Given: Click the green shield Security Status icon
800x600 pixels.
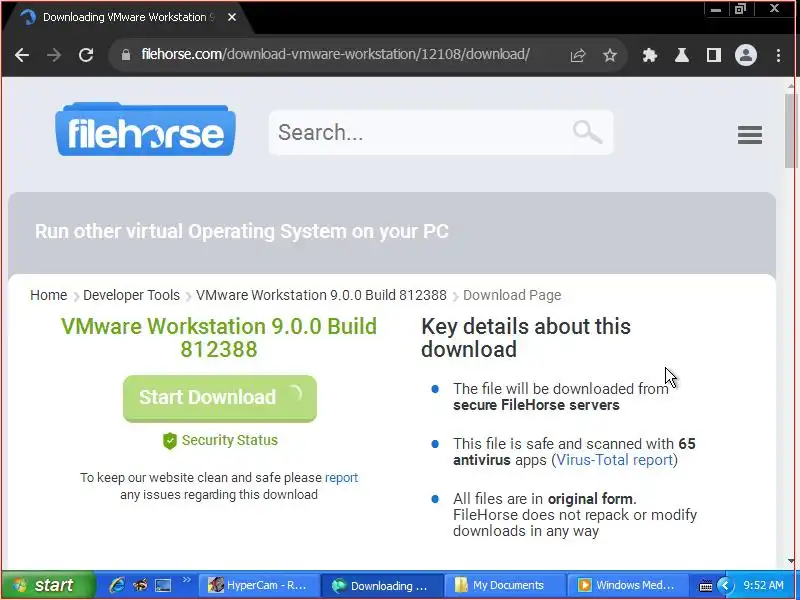Looking at the screenshot, I should pos(170,441).
